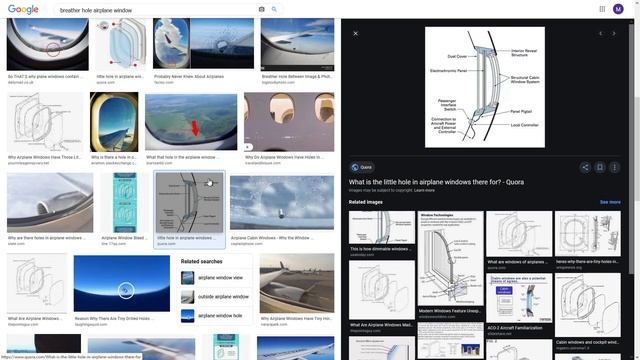
Task: Save the previewed image to collection
Action: tap(600, 167)
